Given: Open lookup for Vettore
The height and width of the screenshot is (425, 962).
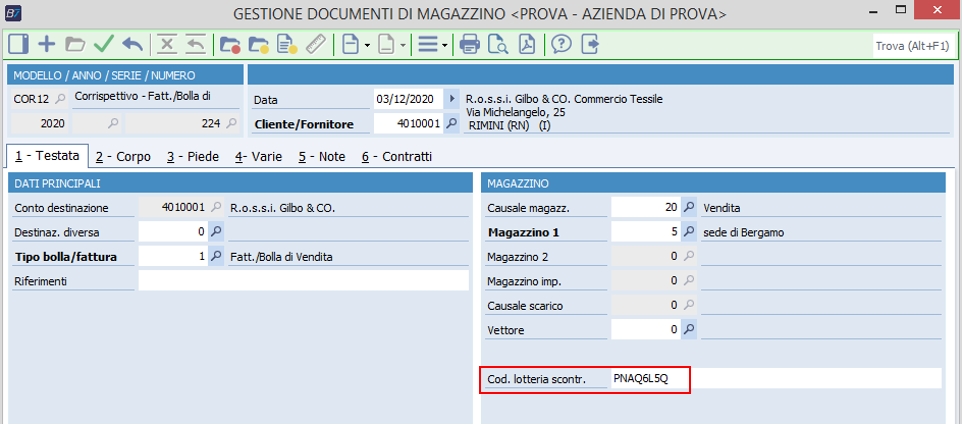Looking at the screenshot, I should click(x=689, y=329).
